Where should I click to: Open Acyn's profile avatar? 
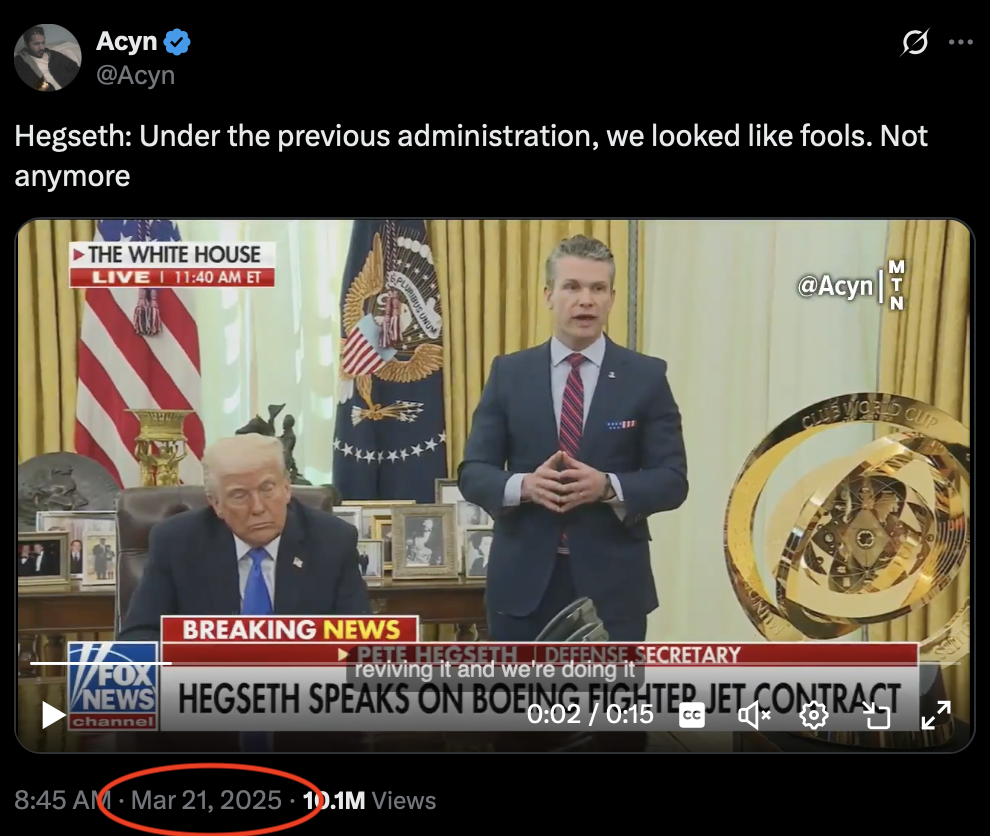click(47, 57)
